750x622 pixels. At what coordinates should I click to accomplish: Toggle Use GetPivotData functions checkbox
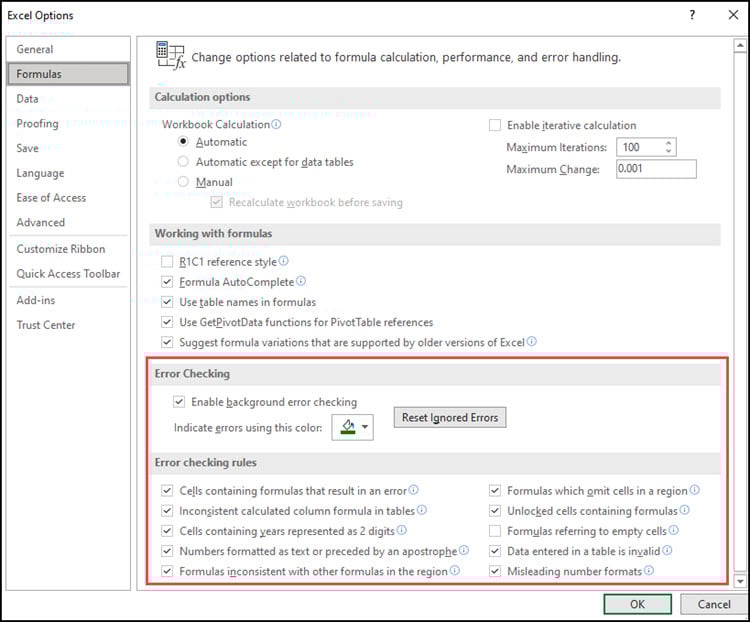coord(167,322)
